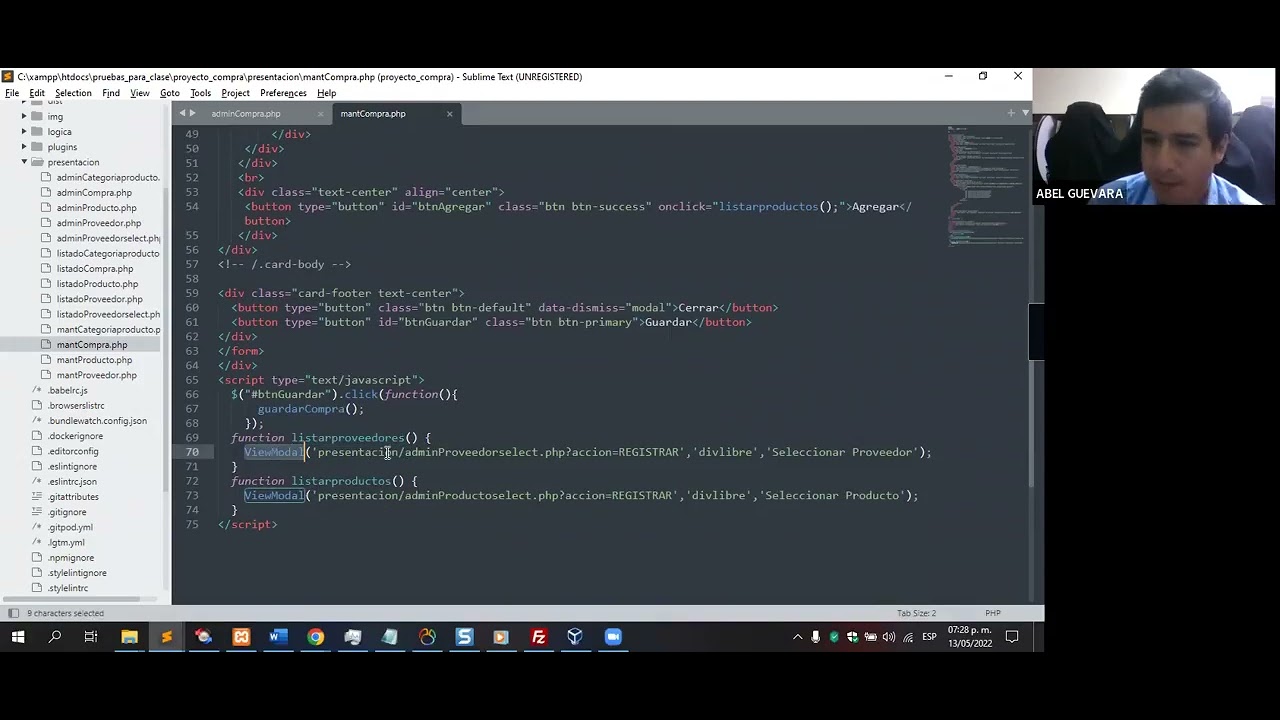Change indentation via Tab Size: 2

[x=916, y=613]
